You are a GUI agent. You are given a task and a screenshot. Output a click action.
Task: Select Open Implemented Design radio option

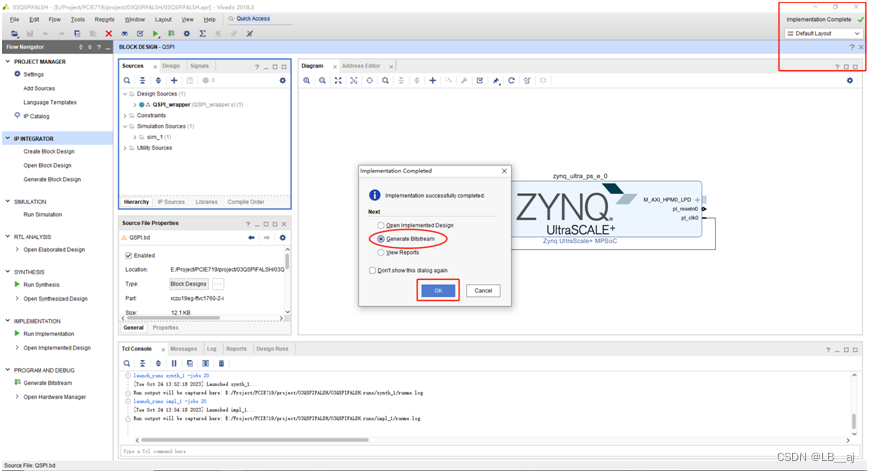[x=381, y=226]
